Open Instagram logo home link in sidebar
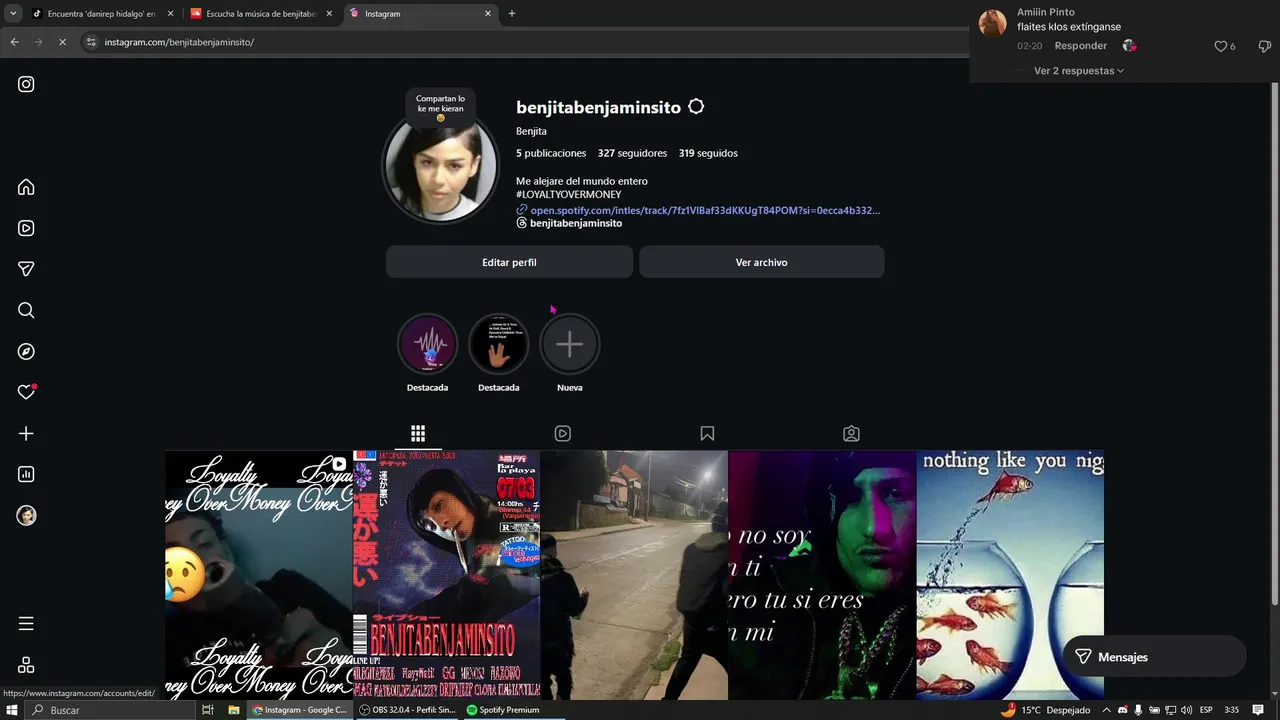The height and width of the screenshot is (720, 1280). coord(26,84)
